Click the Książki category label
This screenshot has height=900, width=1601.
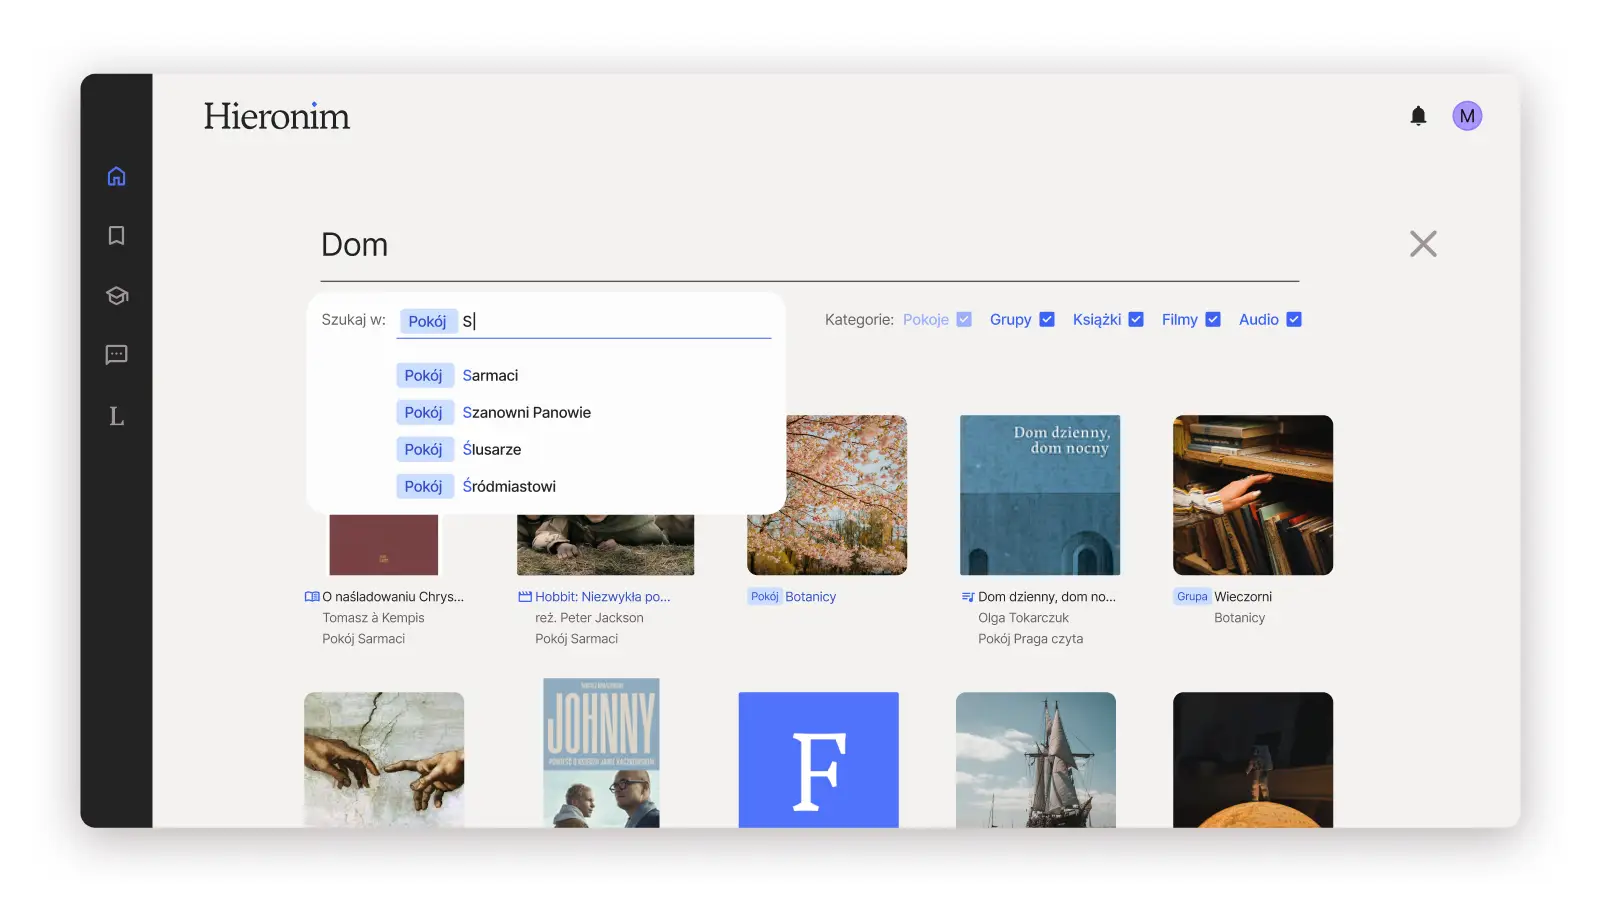click(1097, 320)
